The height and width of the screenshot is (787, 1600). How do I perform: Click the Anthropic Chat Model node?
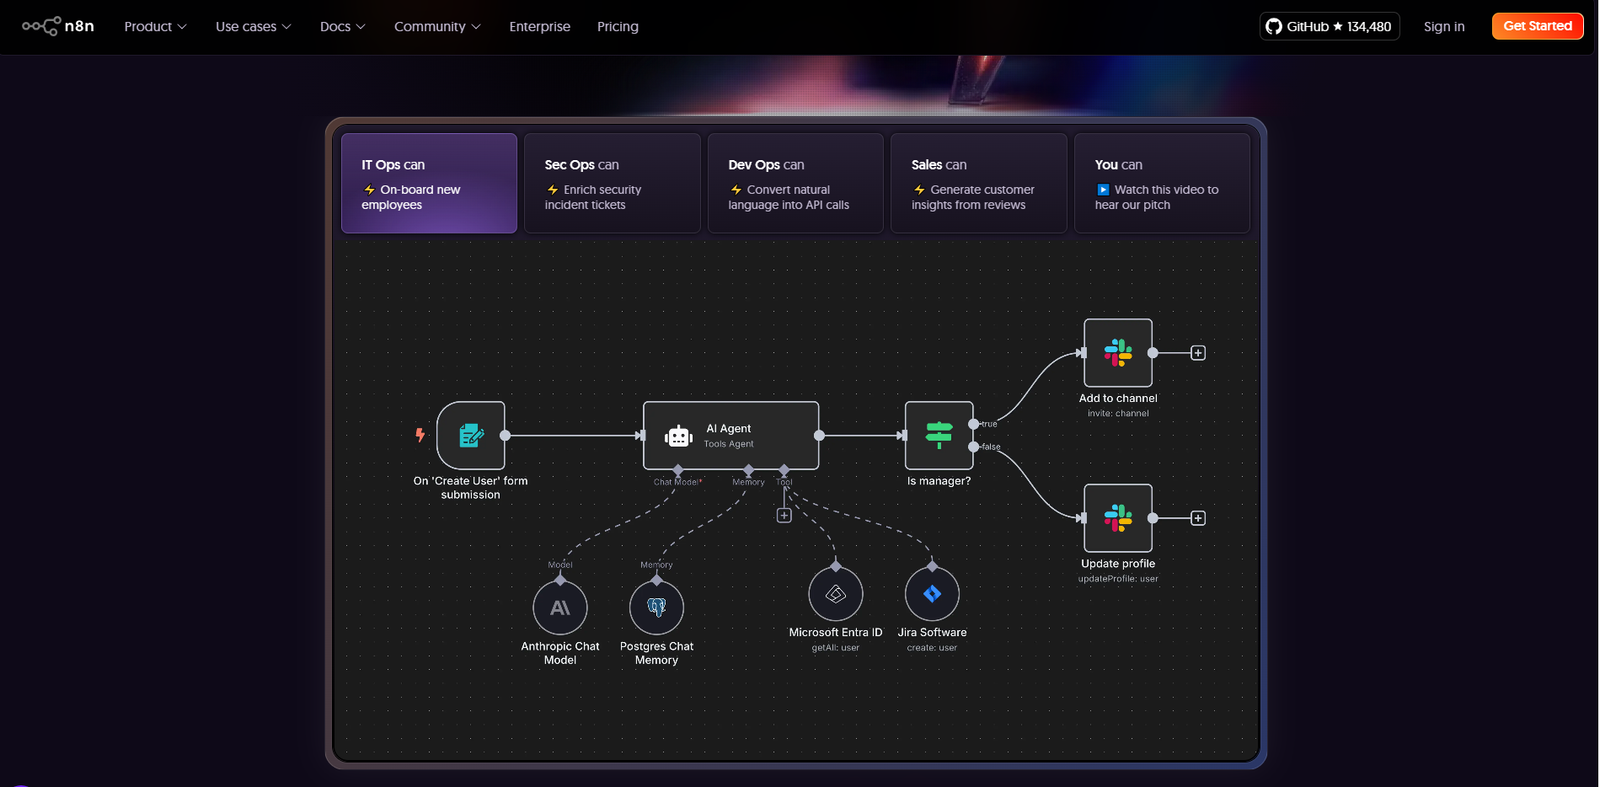pyautogui.click(x=560, y=608)
